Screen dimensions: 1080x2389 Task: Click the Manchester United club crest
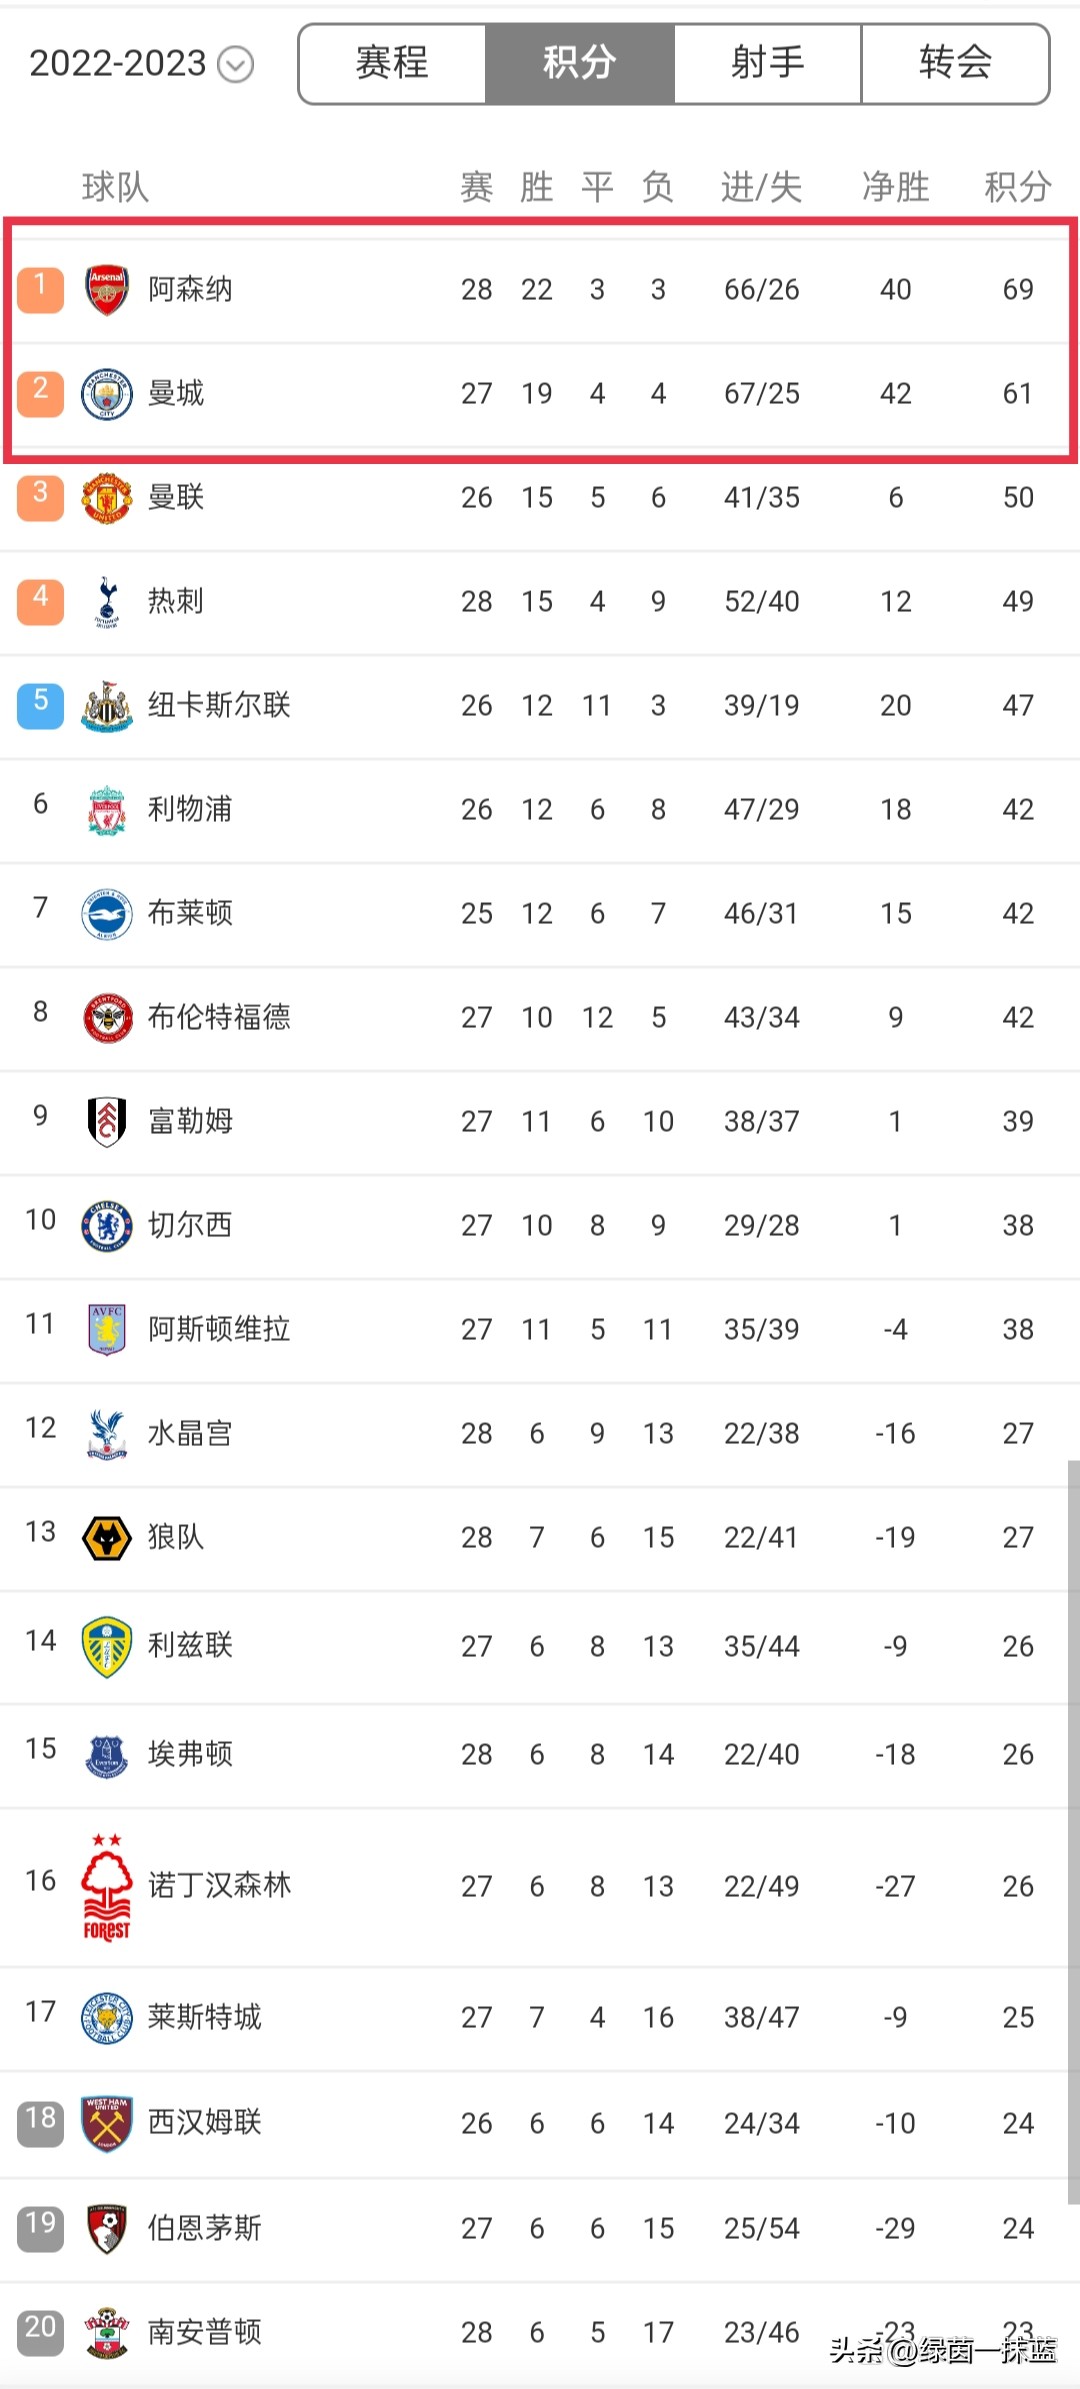106,498
